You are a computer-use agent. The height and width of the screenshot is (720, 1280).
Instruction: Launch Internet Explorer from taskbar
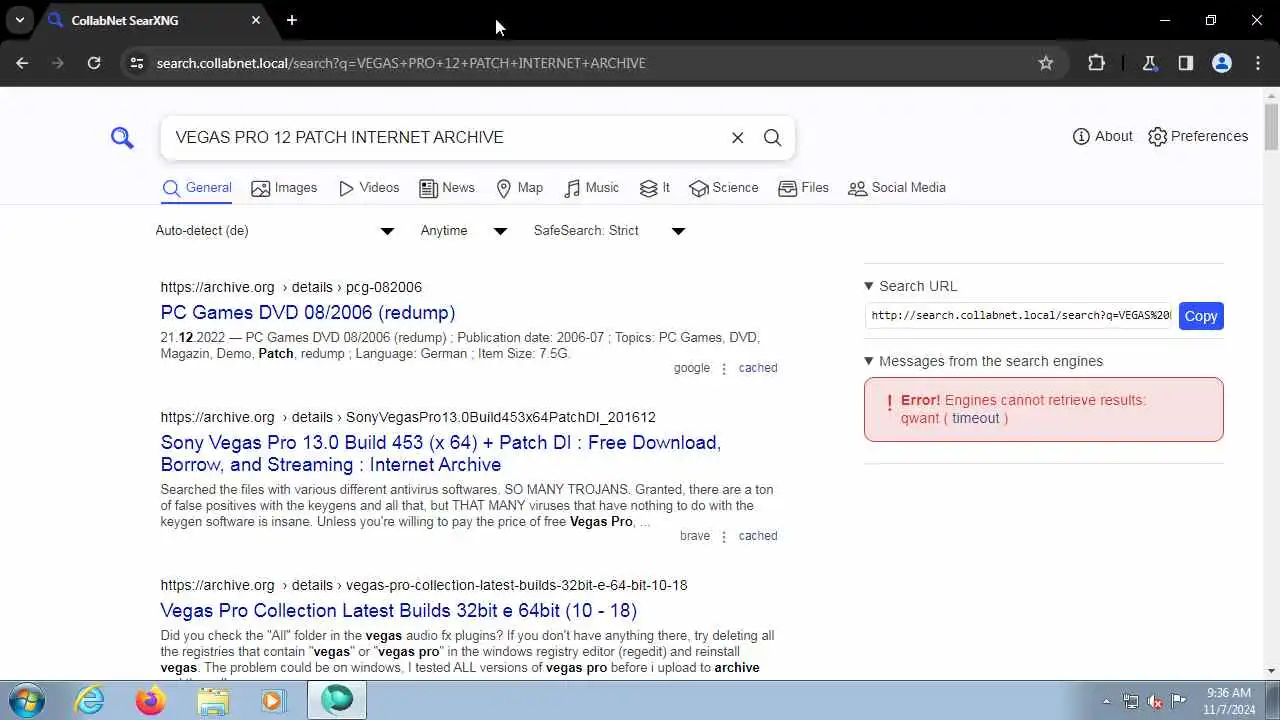tap(90, 700)
